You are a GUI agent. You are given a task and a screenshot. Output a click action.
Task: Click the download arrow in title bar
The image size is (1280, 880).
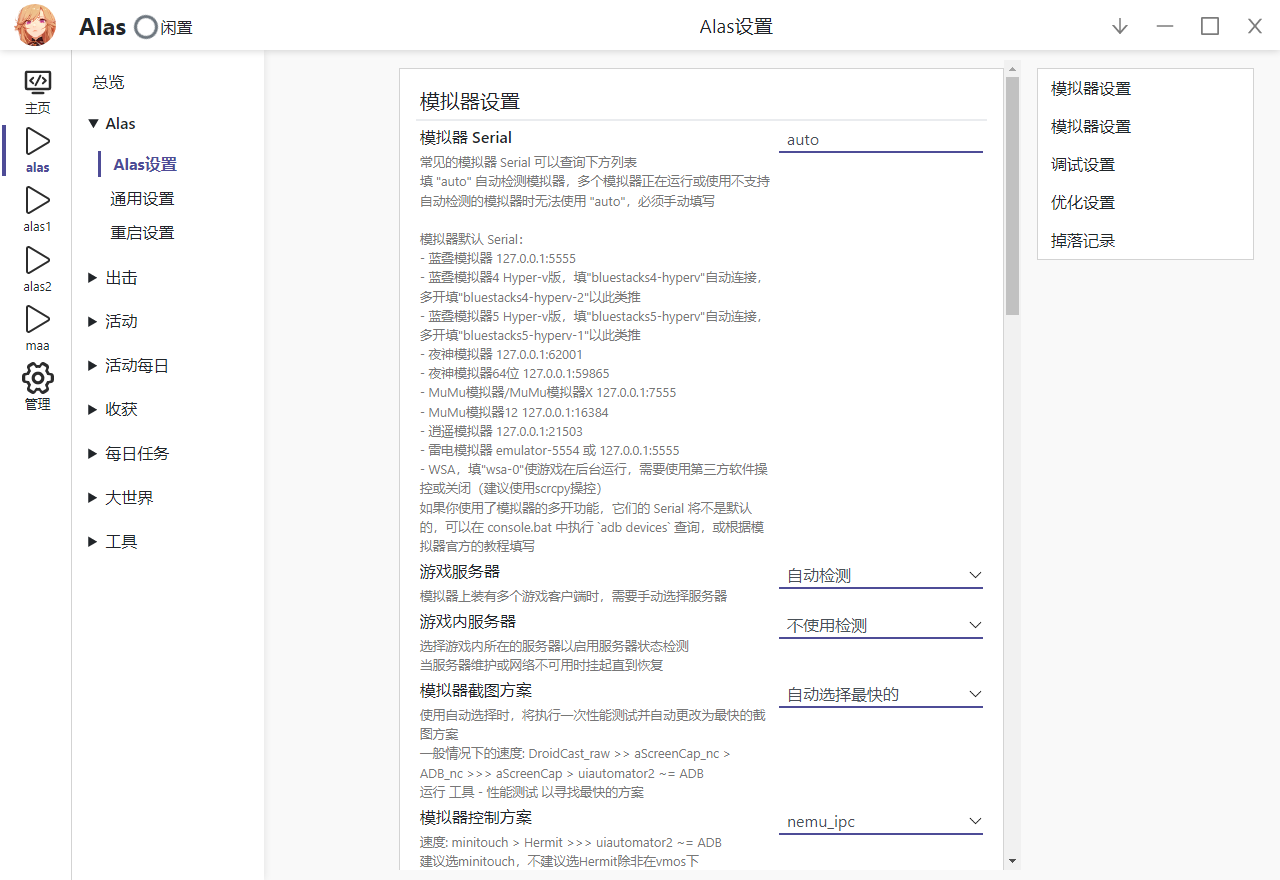point(1120,26)
